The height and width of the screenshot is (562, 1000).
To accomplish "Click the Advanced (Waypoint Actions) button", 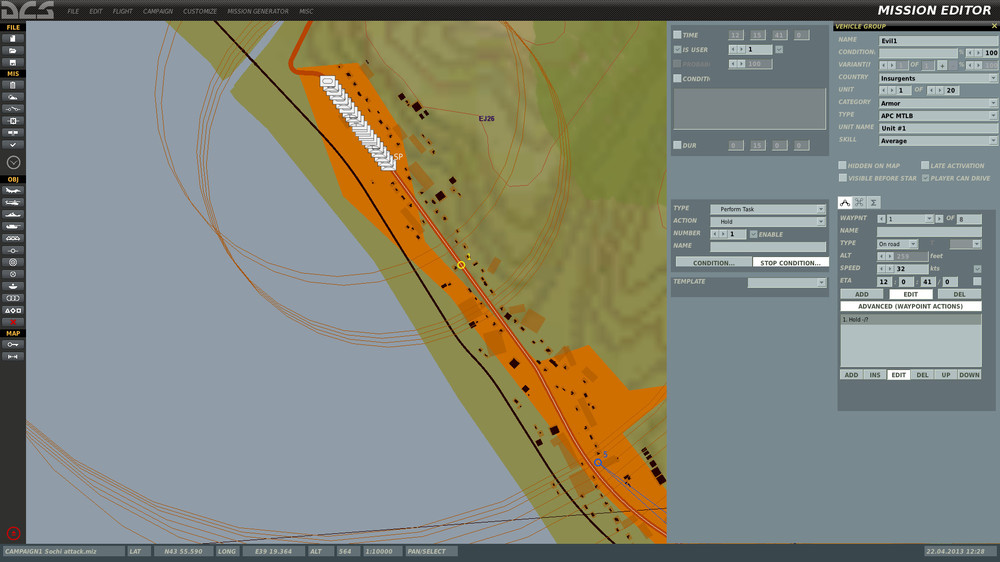I will point(911,306).
